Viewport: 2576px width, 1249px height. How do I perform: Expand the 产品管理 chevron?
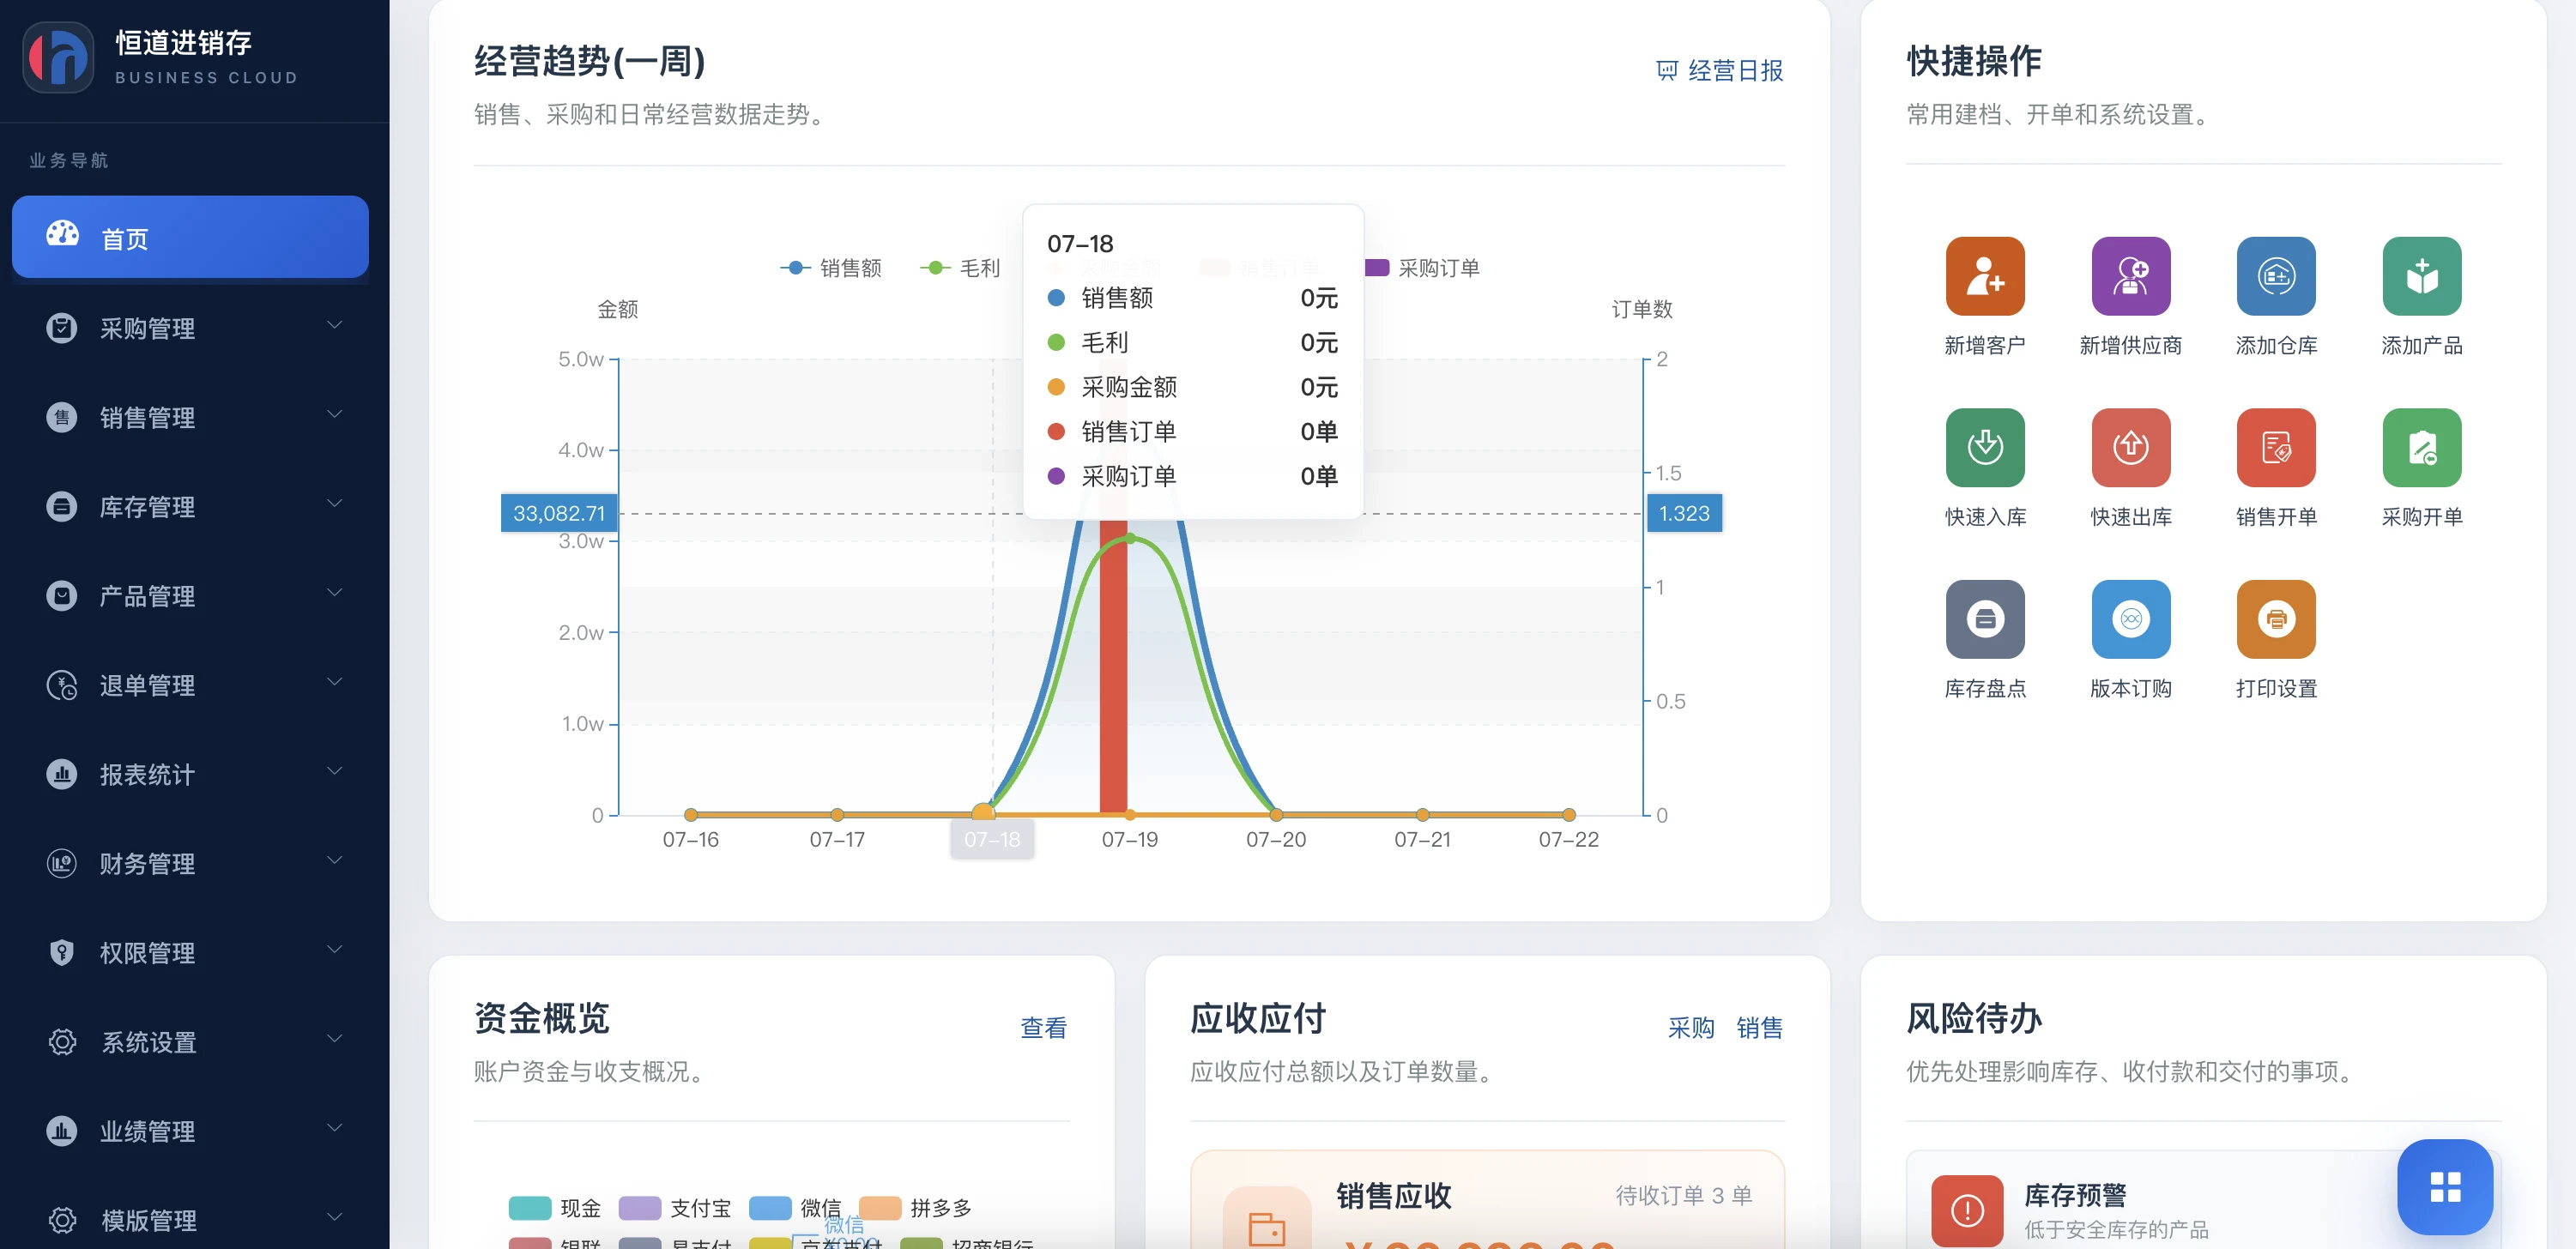(334, 592)
